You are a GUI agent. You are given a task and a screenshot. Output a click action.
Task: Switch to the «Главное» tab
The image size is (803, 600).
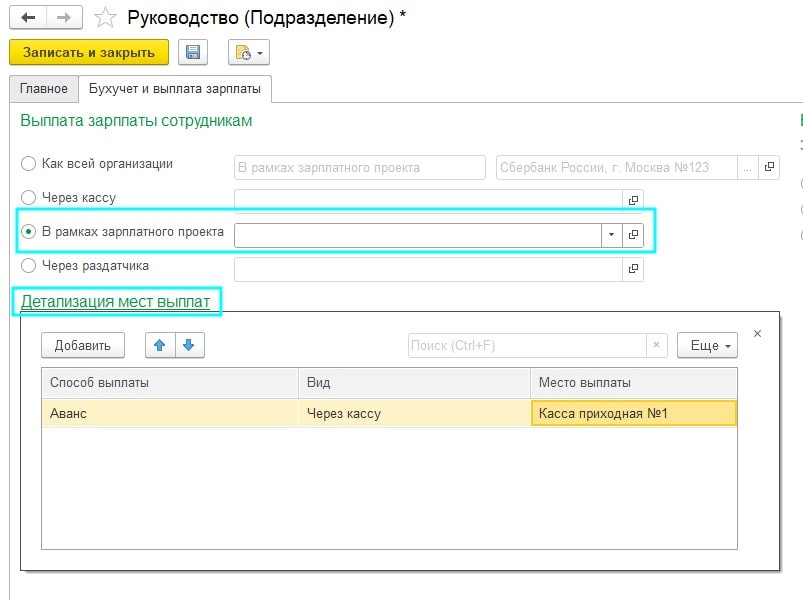(x=43, y=89)
